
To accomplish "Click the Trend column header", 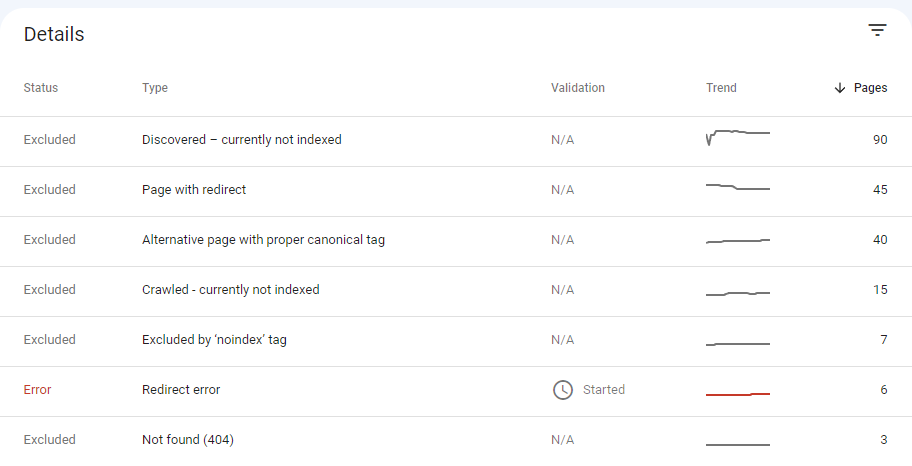I will (x=721, y=88).
